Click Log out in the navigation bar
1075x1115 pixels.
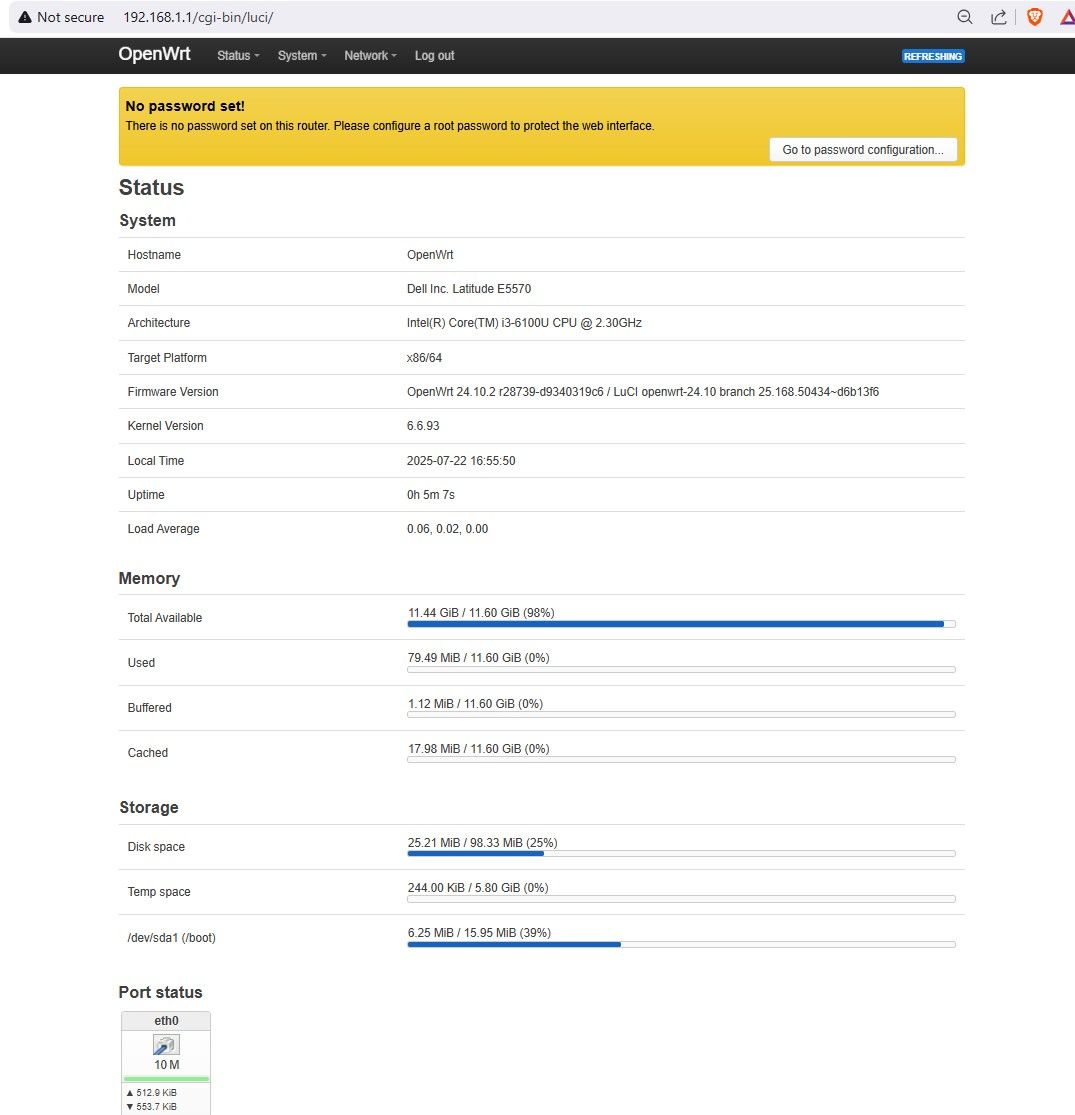[434, 55]
